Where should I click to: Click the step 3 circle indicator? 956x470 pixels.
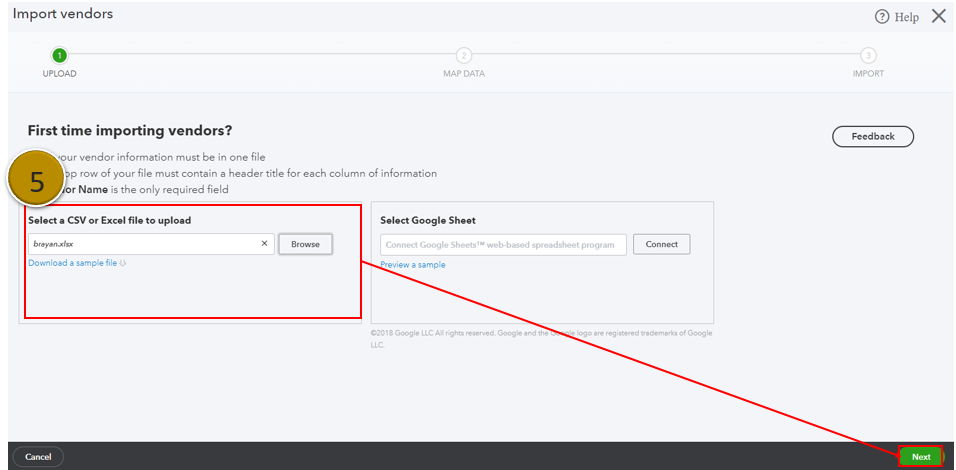tap(868, 56)
